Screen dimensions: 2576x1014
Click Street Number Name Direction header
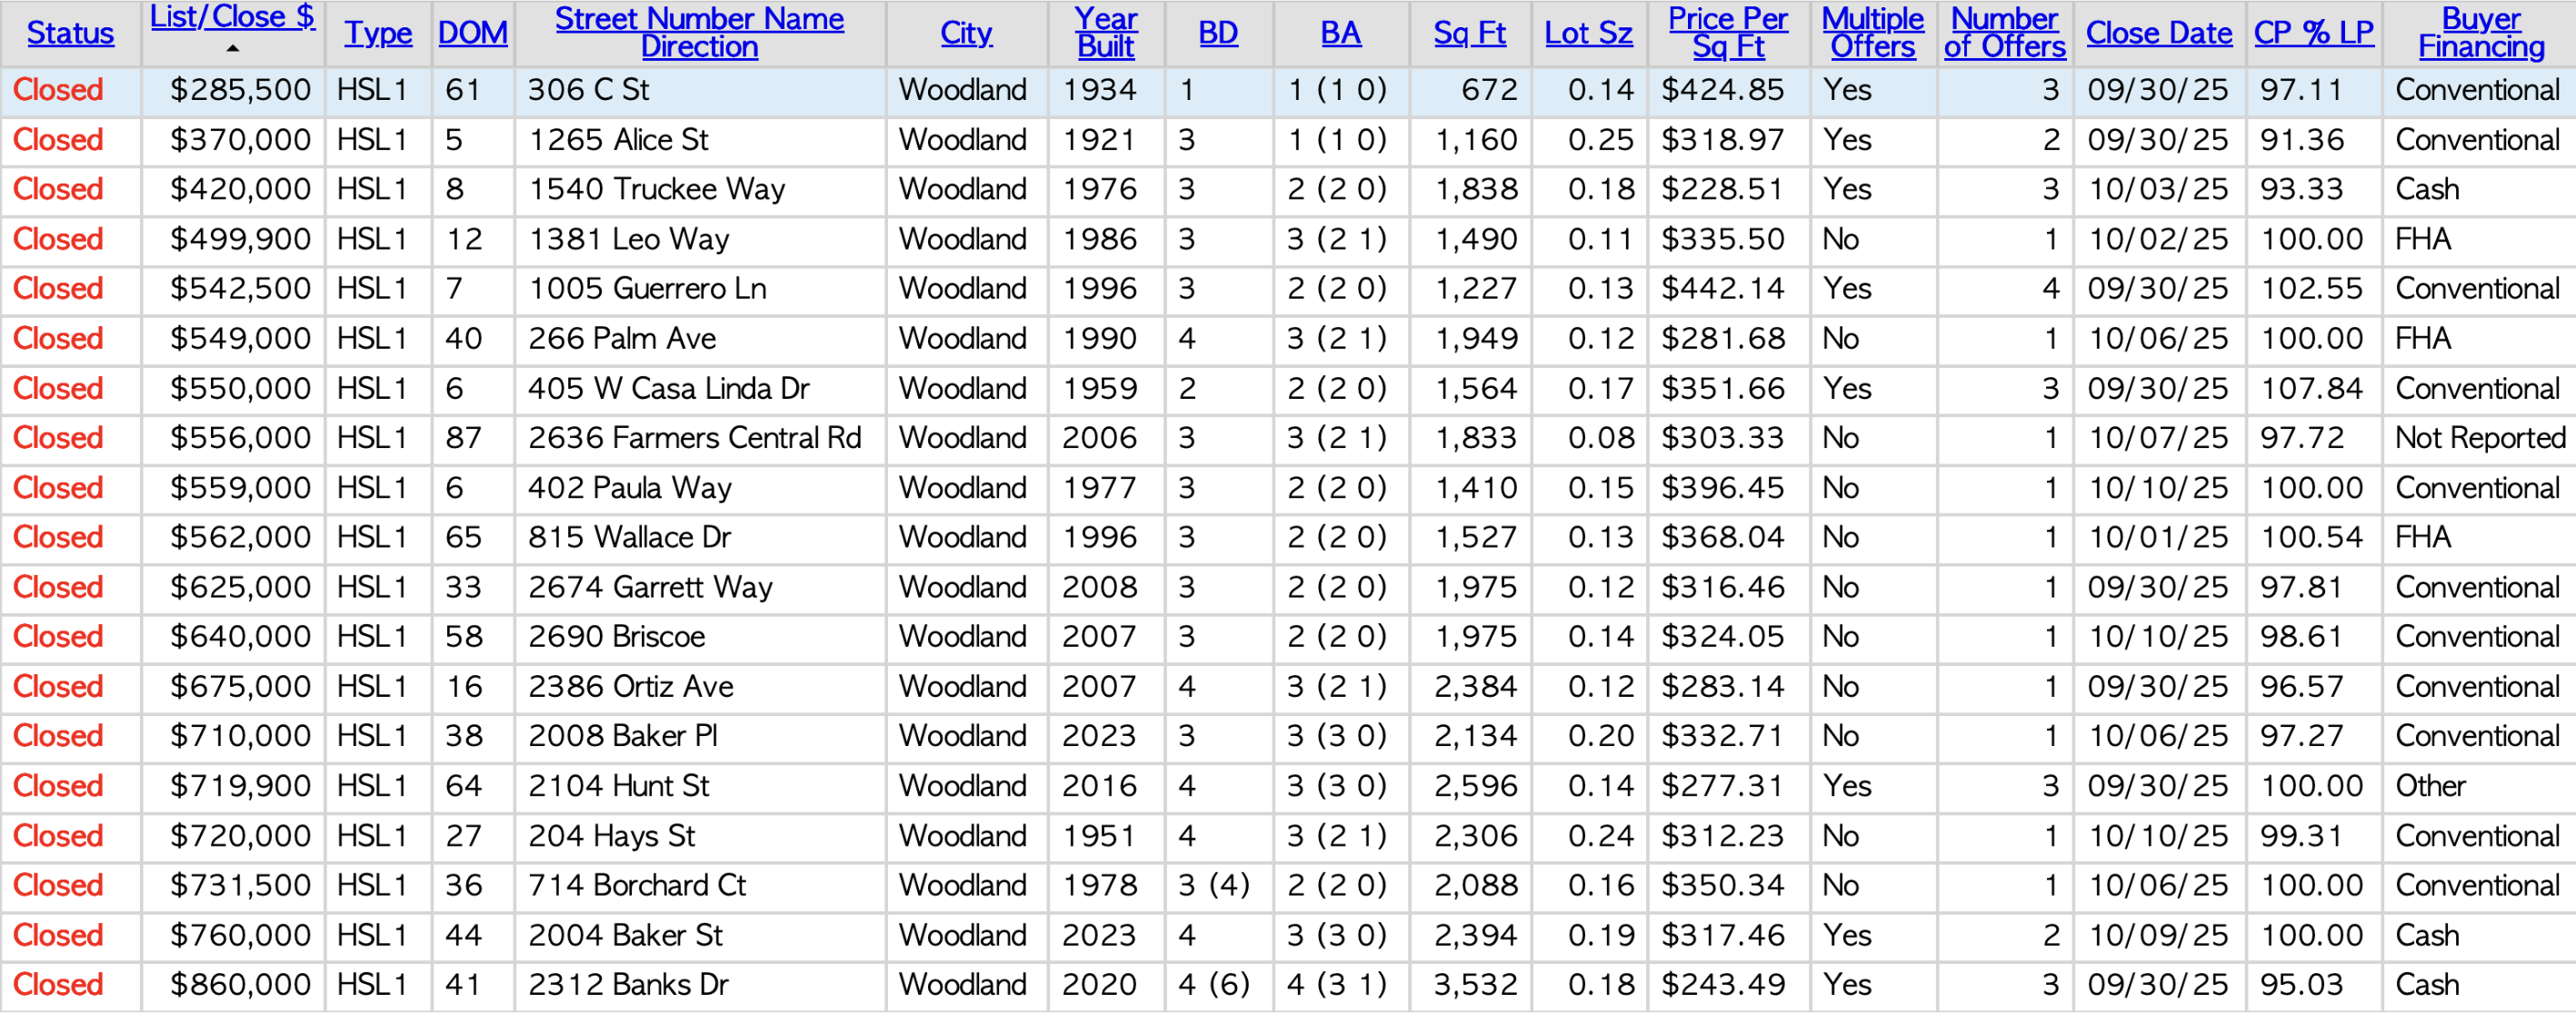pos(699,32)
